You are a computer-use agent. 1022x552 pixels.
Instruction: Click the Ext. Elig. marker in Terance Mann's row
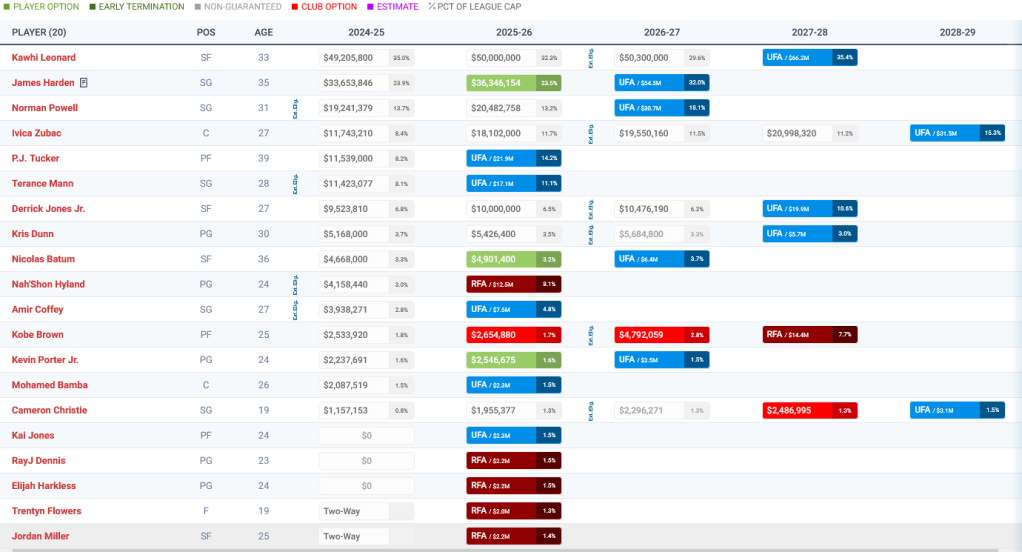click(x=296, y=183)
